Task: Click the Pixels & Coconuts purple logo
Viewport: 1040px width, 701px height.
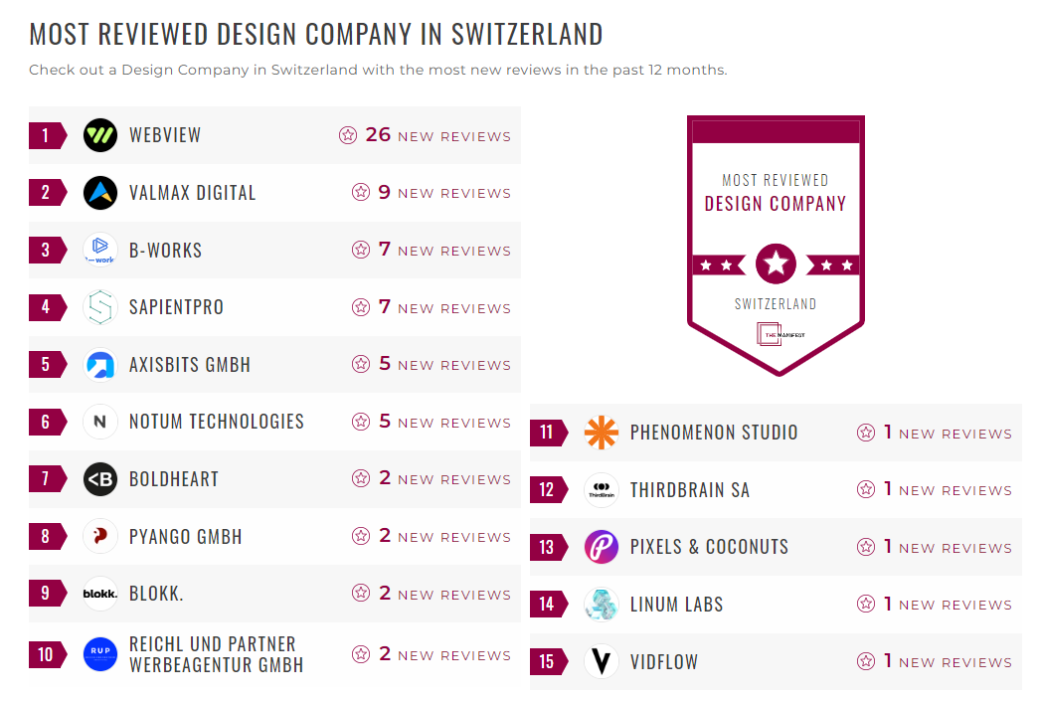Action: 601,547
